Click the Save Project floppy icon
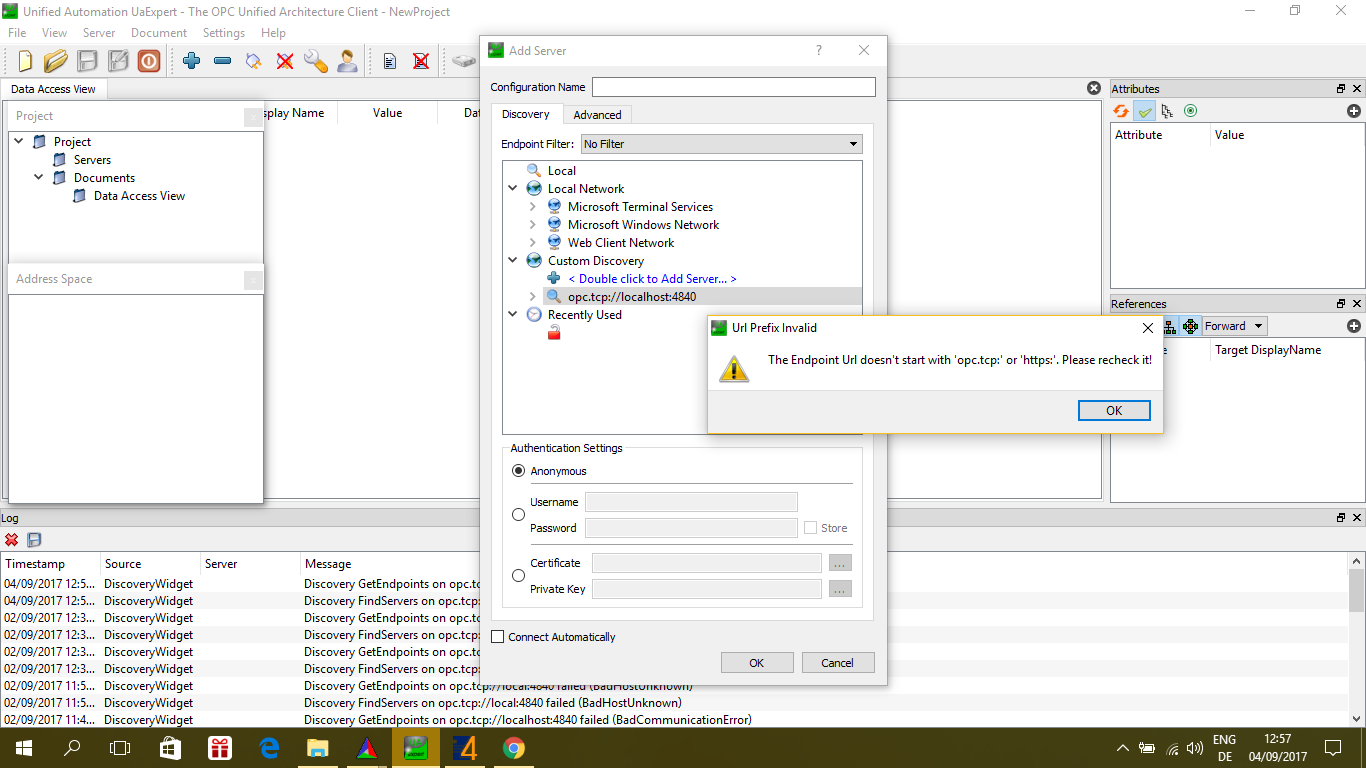Image resolution: width=1366 pixels, height=768 pixels. (87, 61)
